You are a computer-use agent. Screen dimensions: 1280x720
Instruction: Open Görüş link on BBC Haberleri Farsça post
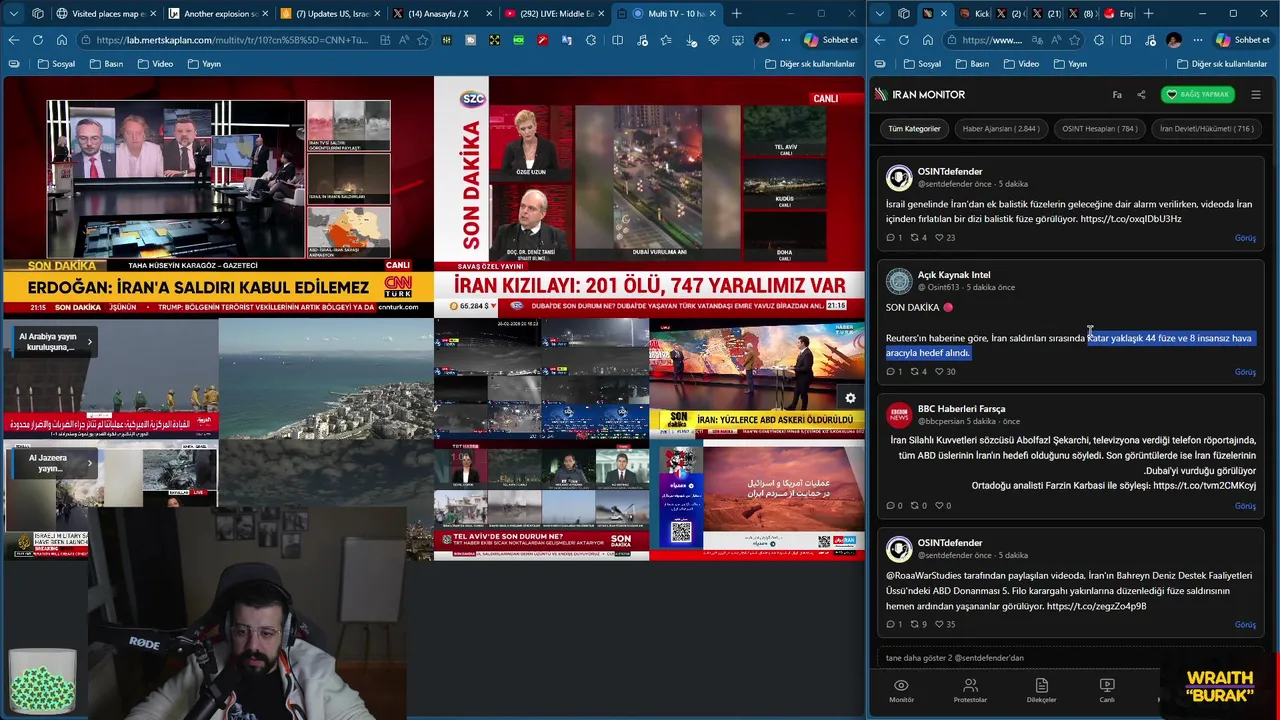pos(1245,506)
